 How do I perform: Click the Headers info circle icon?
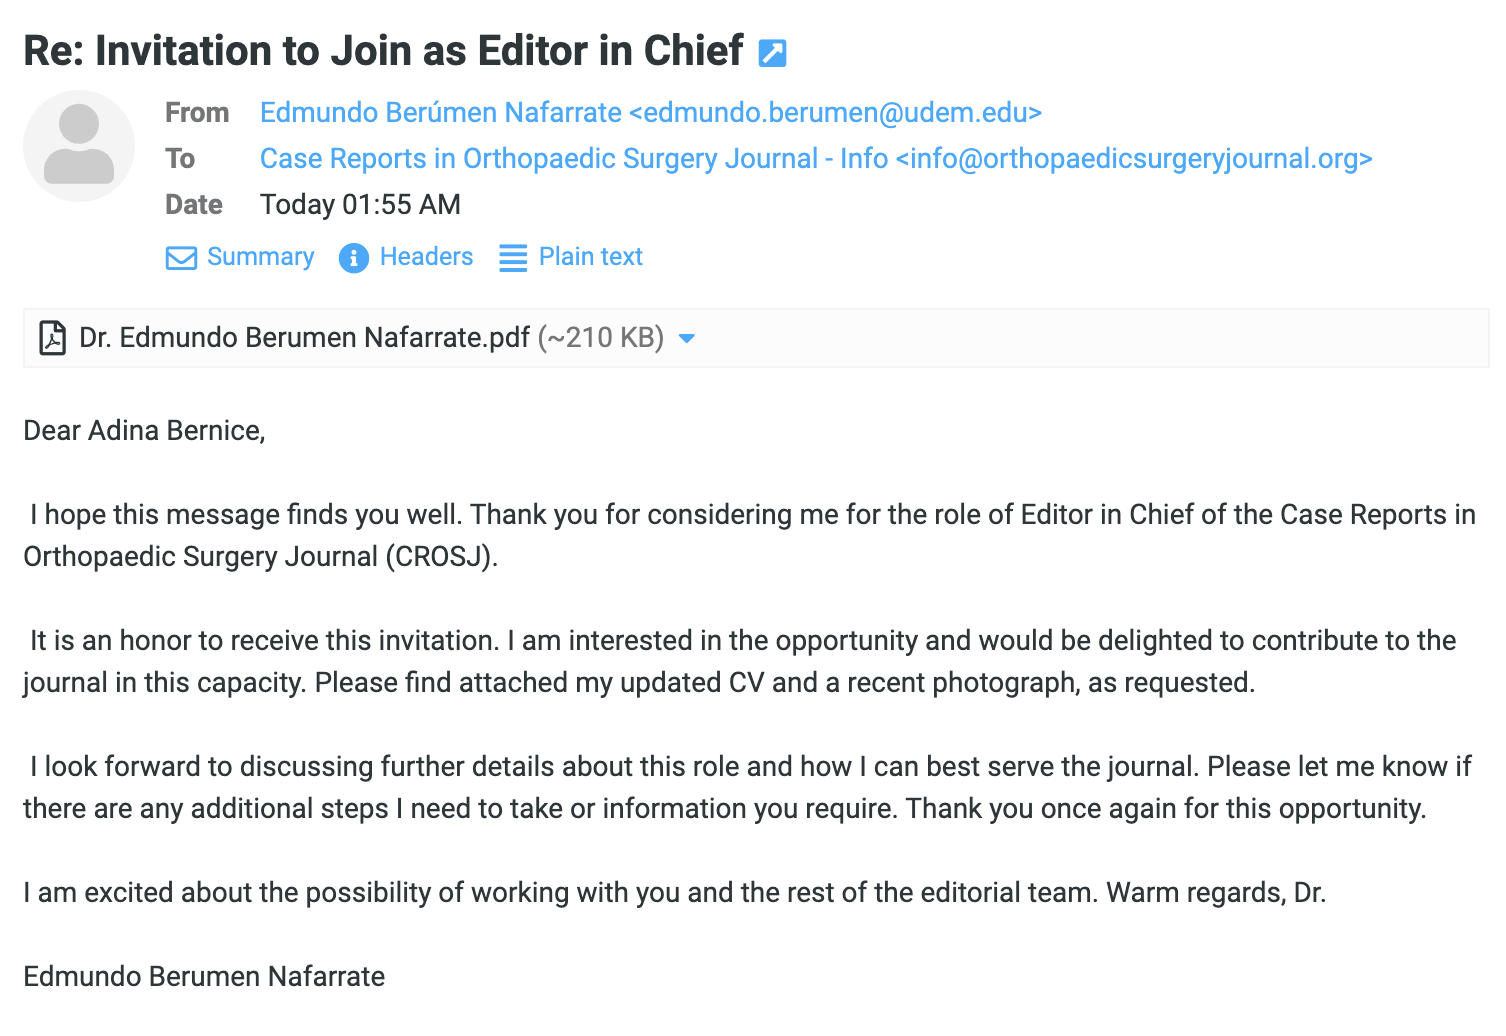(x=354, y=258)
